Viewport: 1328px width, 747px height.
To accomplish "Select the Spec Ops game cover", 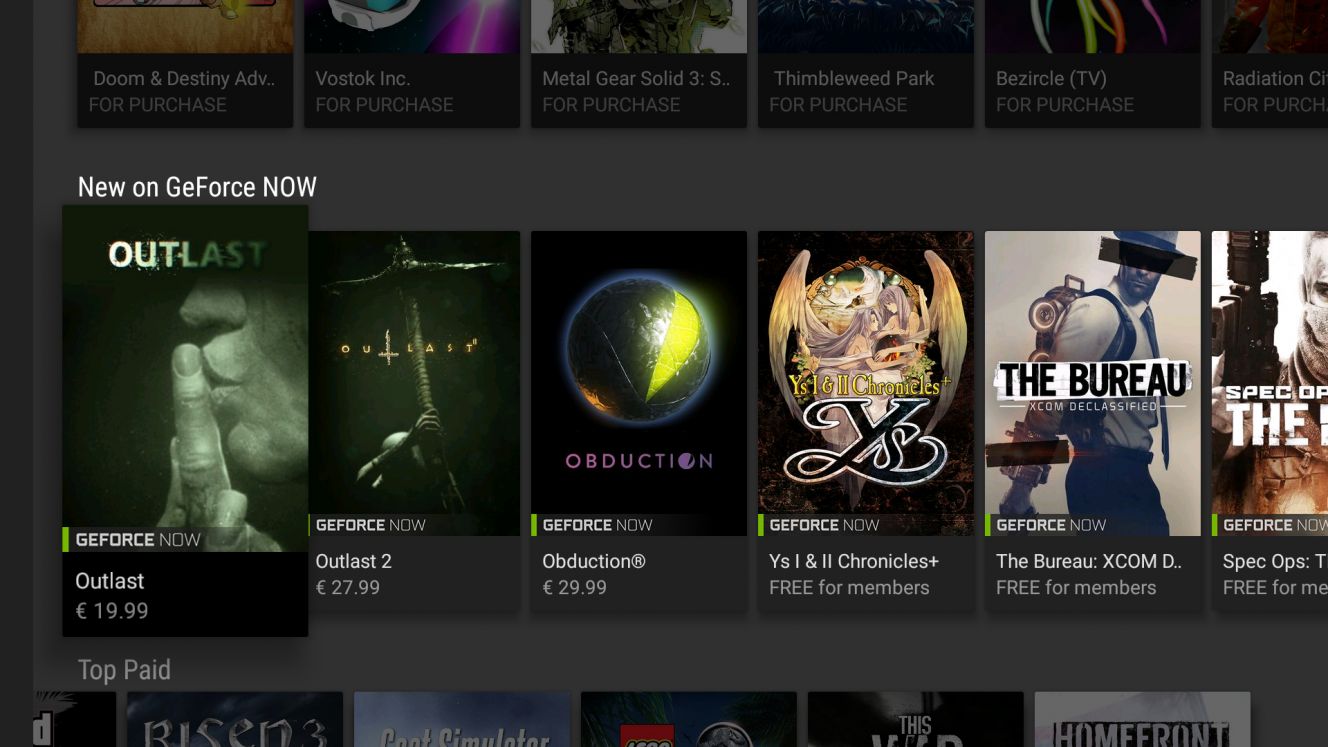I will pos(1270,383).
